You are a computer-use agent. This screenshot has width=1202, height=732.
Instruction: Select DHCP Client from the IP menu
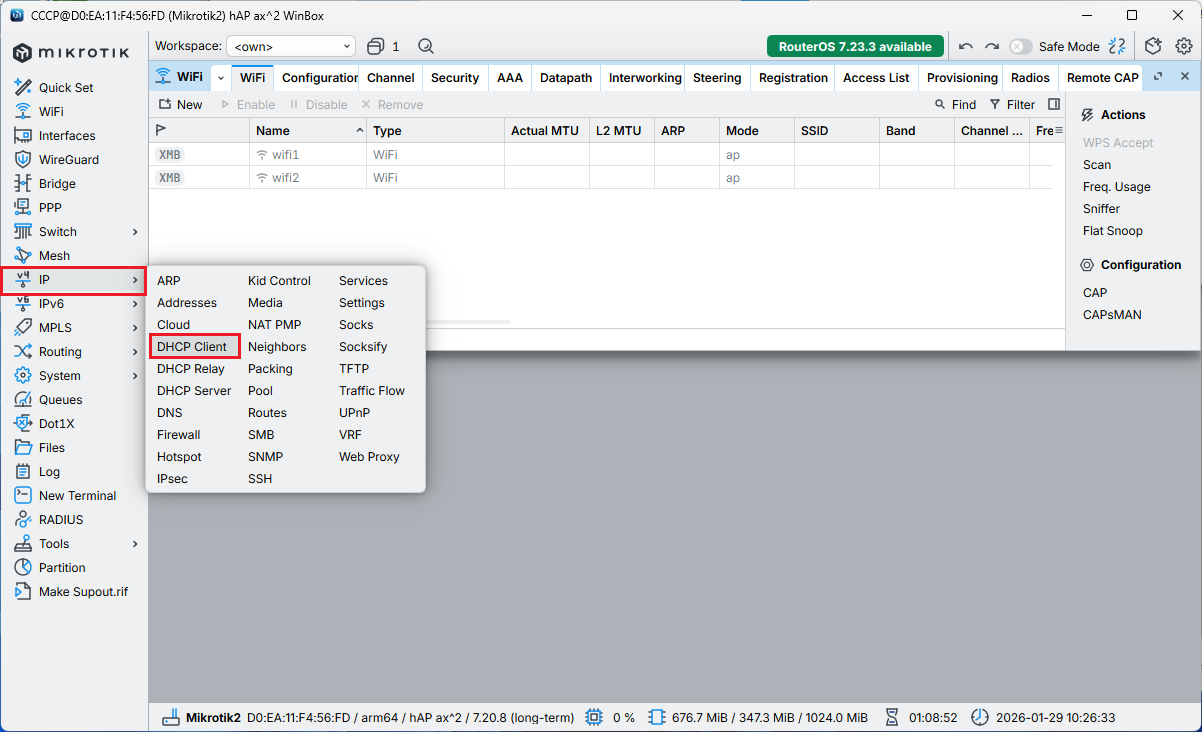pos(192,347)
